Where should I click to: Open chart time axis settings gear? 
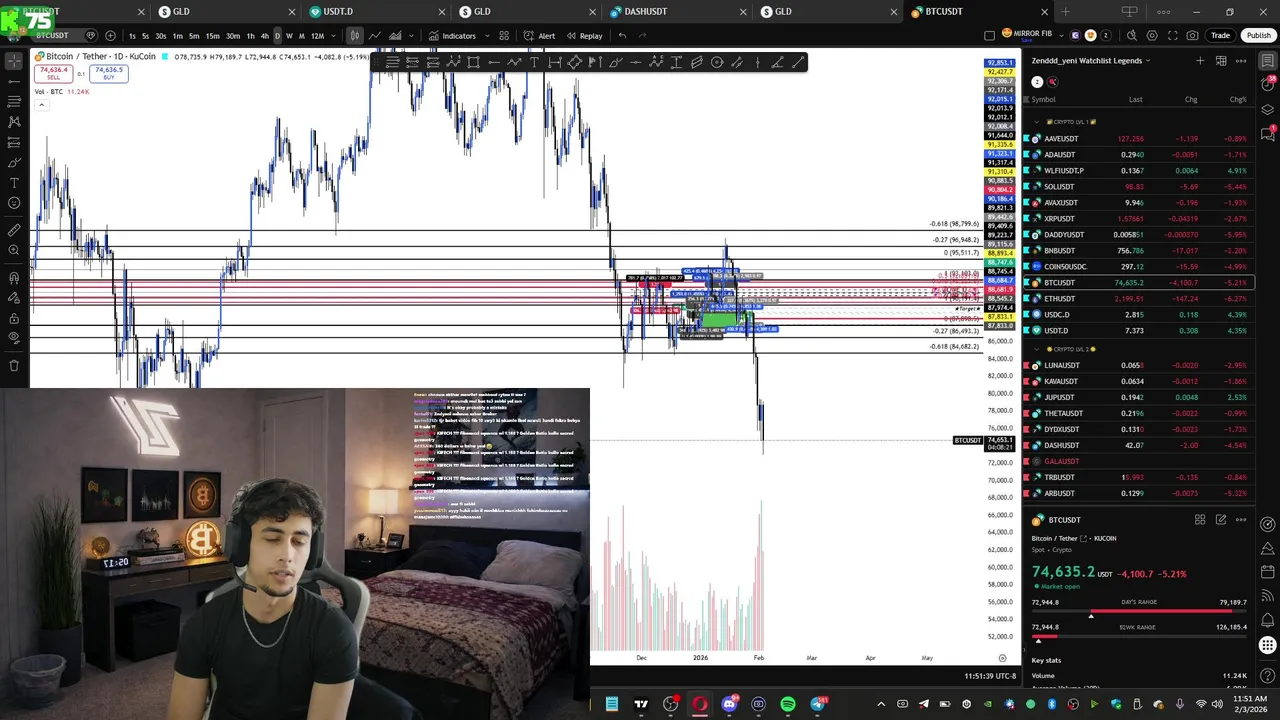click(1002, 658)
